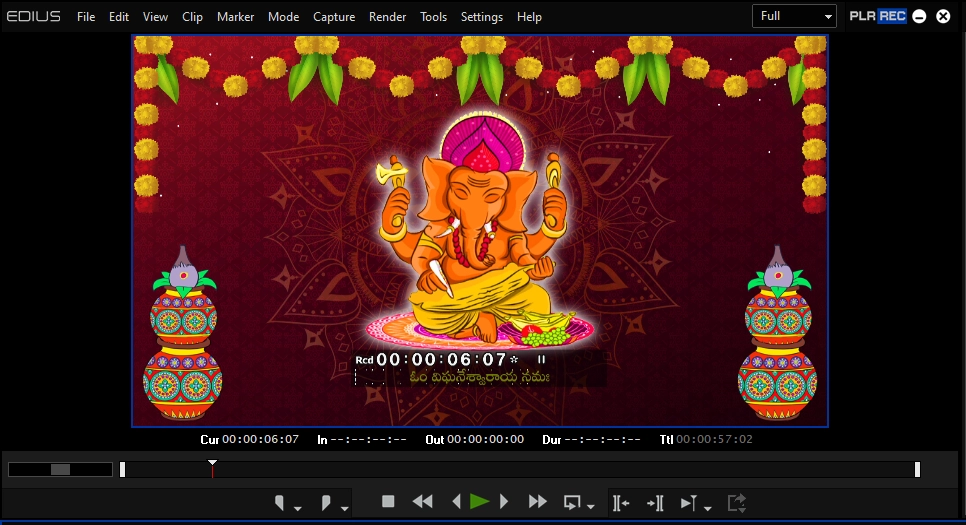Click the Out timecode value 00:00:00:00
The image size is (966, 525).
485,439
